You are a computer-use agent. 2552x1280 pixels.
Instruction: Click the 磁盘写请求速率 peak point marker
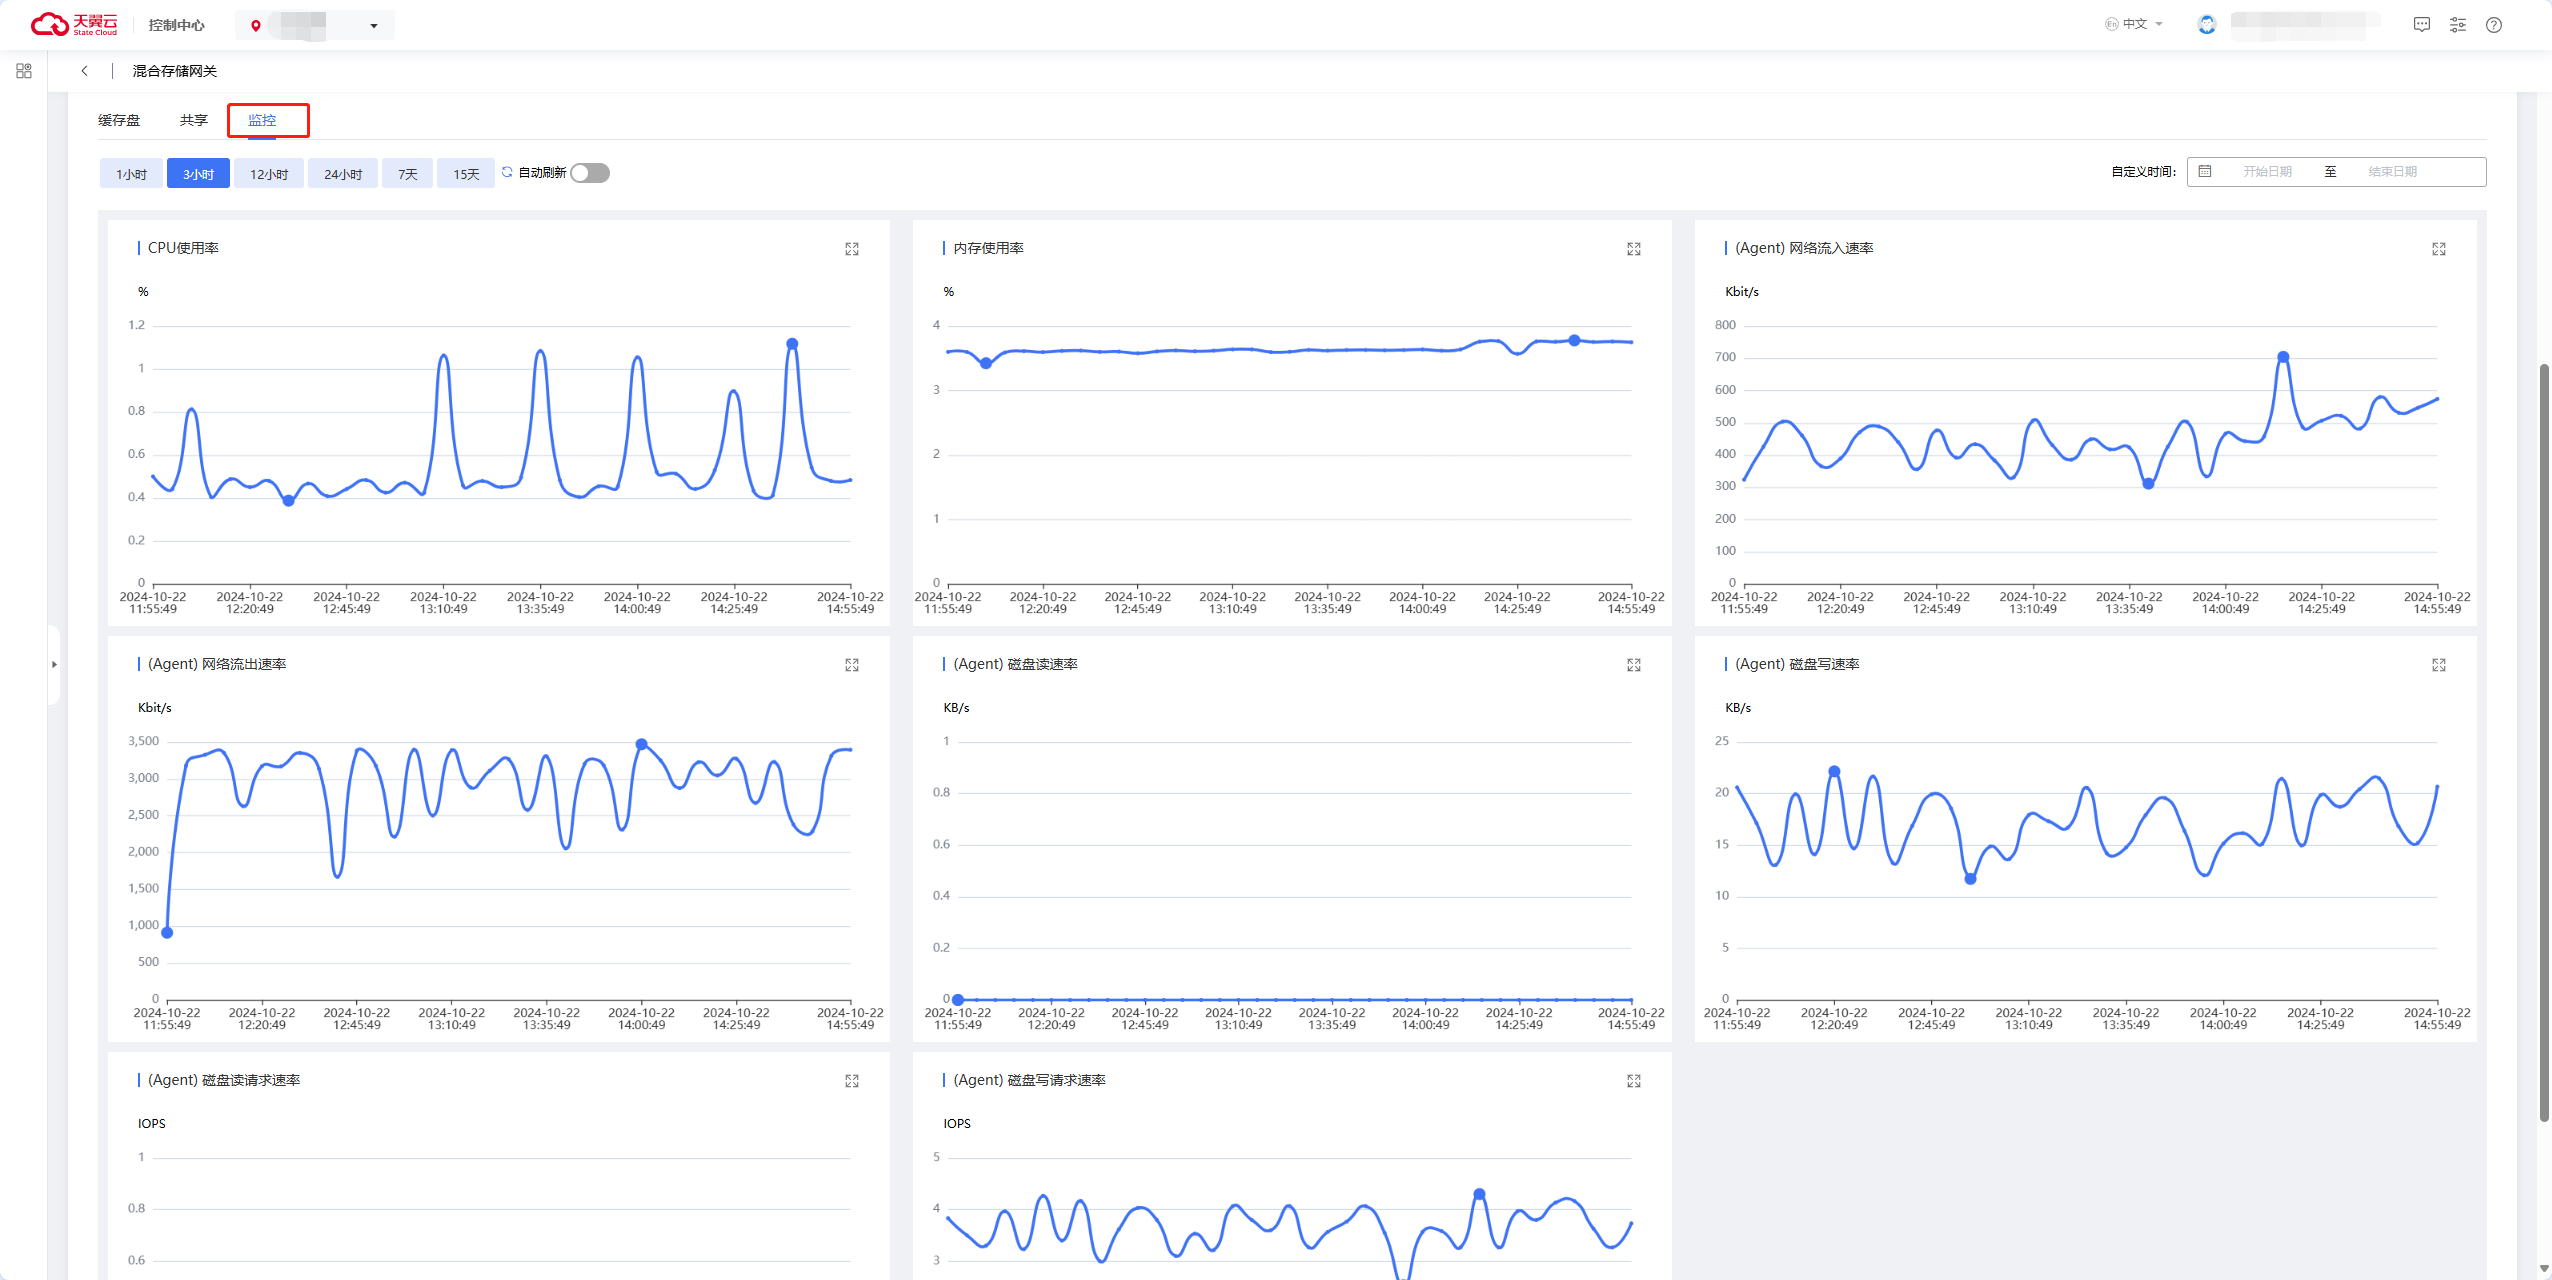click(x=1479, y=1195)
